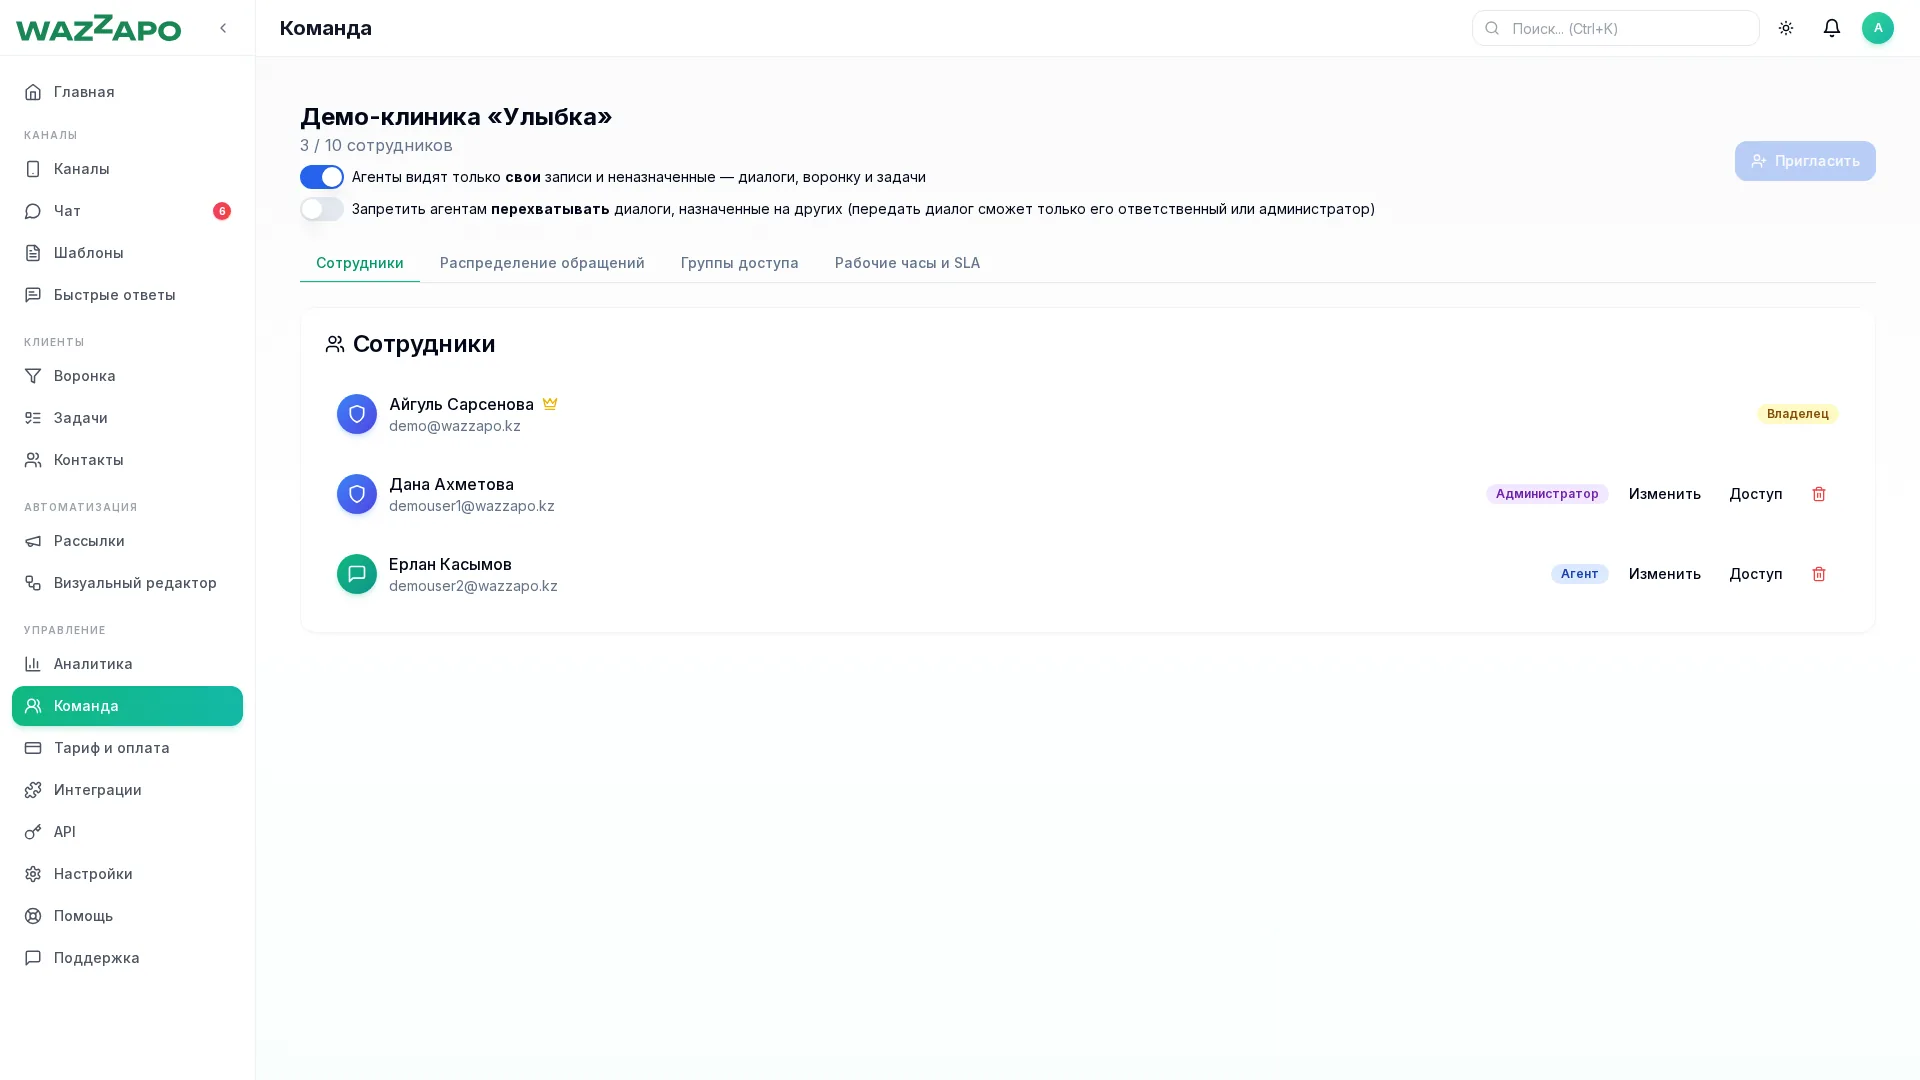Open the Доступ settings for Дана Ахметова
Image resolution: width=1920 pixels, height=1080 pixels.
pos(1756,494)
